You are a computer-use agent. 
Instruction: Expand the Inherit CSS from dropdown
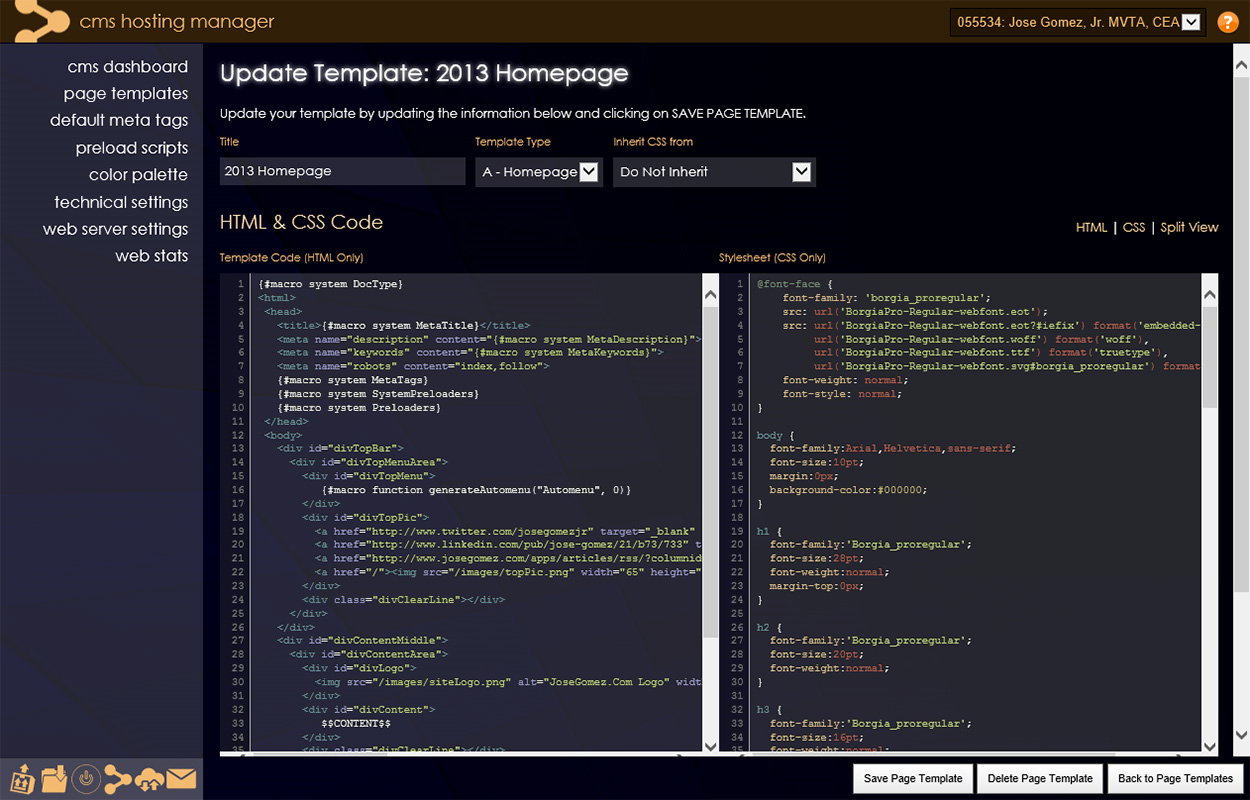click(714, 172)
